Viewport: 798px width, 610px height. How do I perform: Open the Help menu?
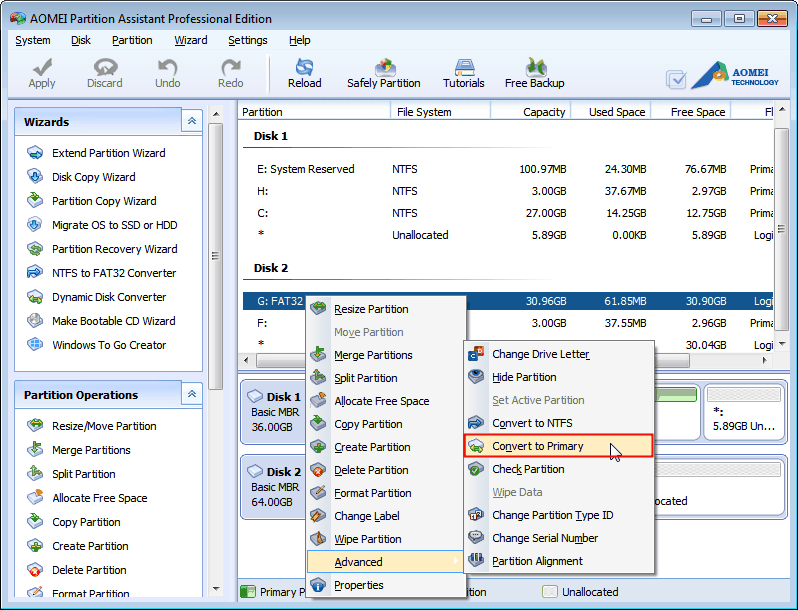pos(299,40)
